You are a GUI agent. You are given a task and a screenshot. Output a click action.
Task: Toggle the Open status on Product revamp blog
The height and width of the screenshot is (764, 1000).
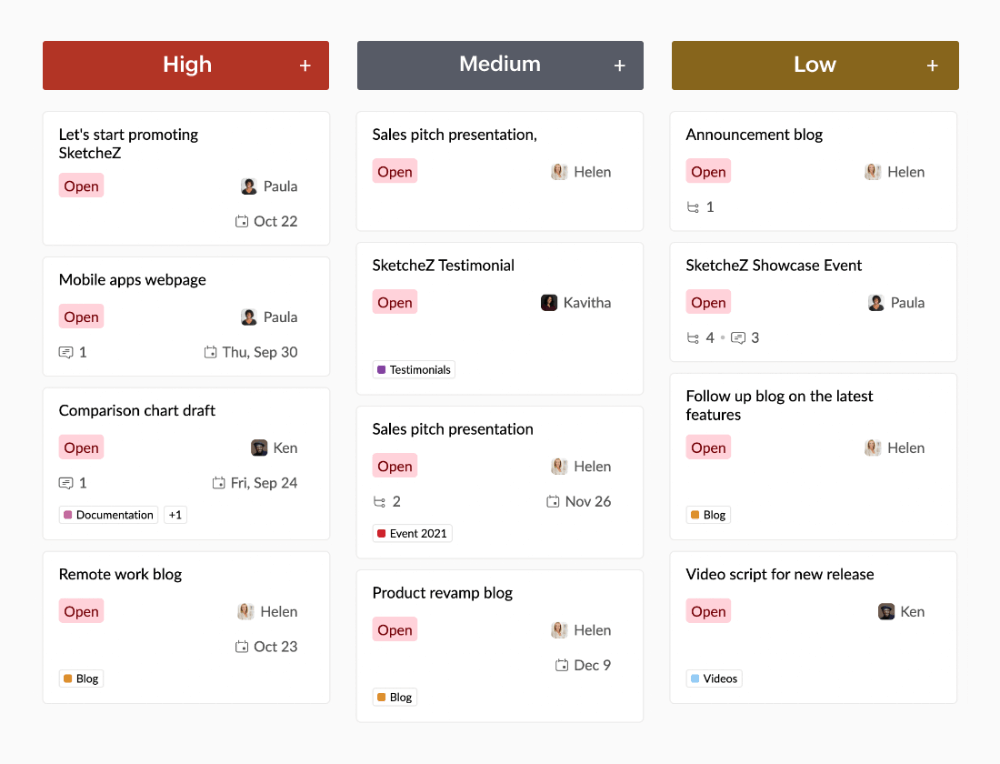point(394,629)
